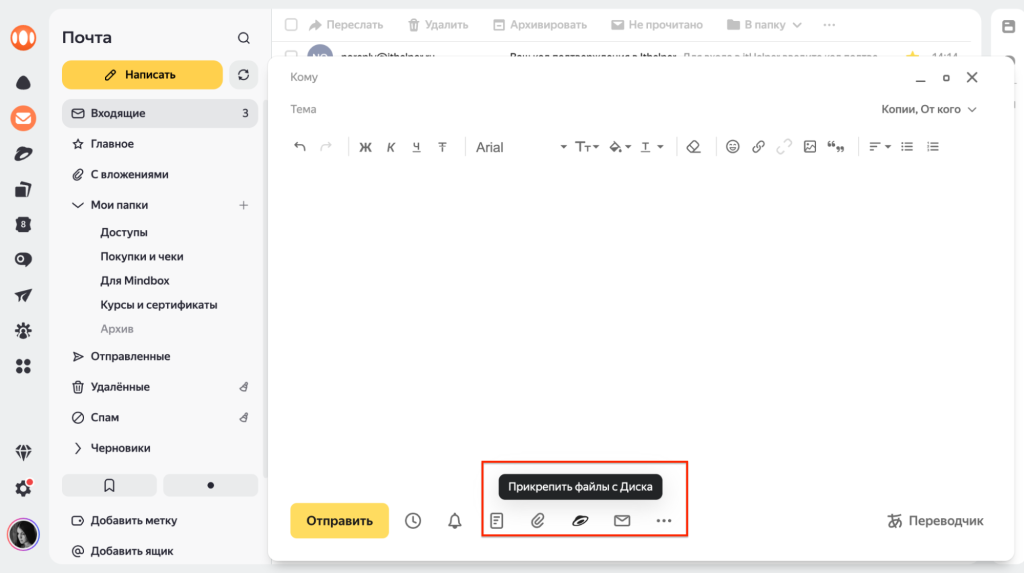Select the first email's checkbox
Image resolution: width=1024 pixels, height=573 pixels.
(291, 55)
